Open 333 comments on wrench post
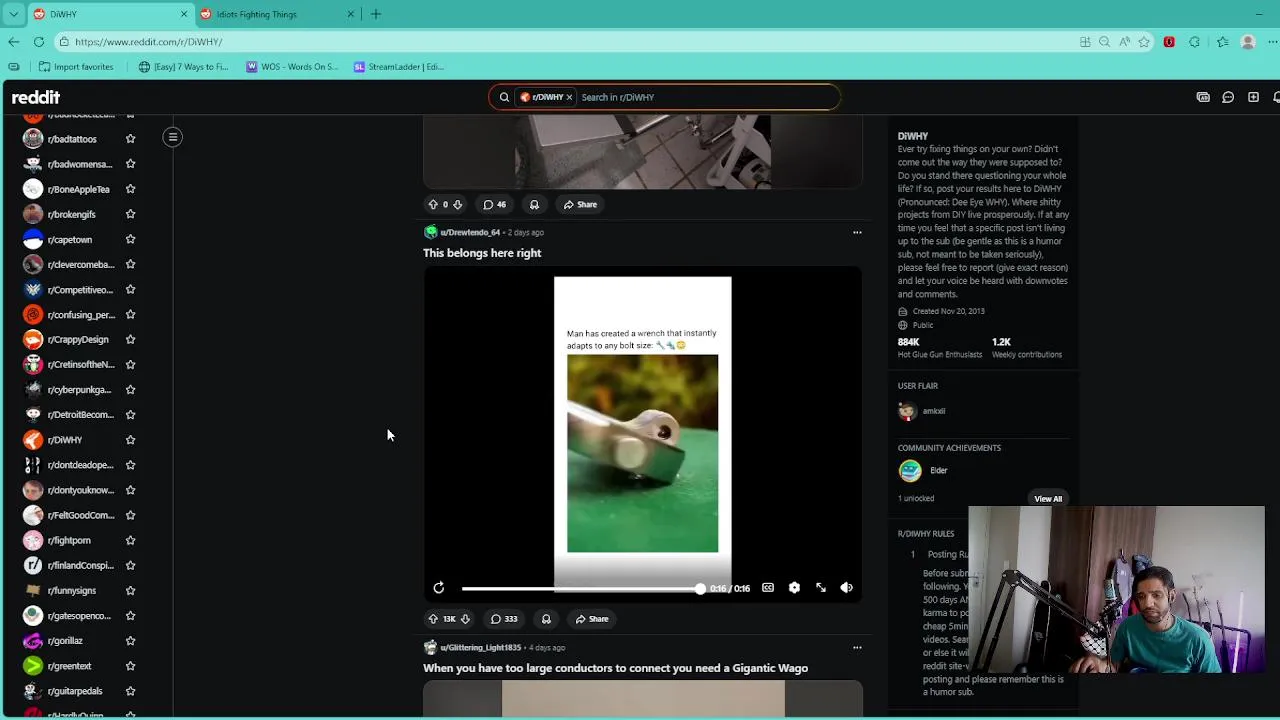 tap(504, 619)
